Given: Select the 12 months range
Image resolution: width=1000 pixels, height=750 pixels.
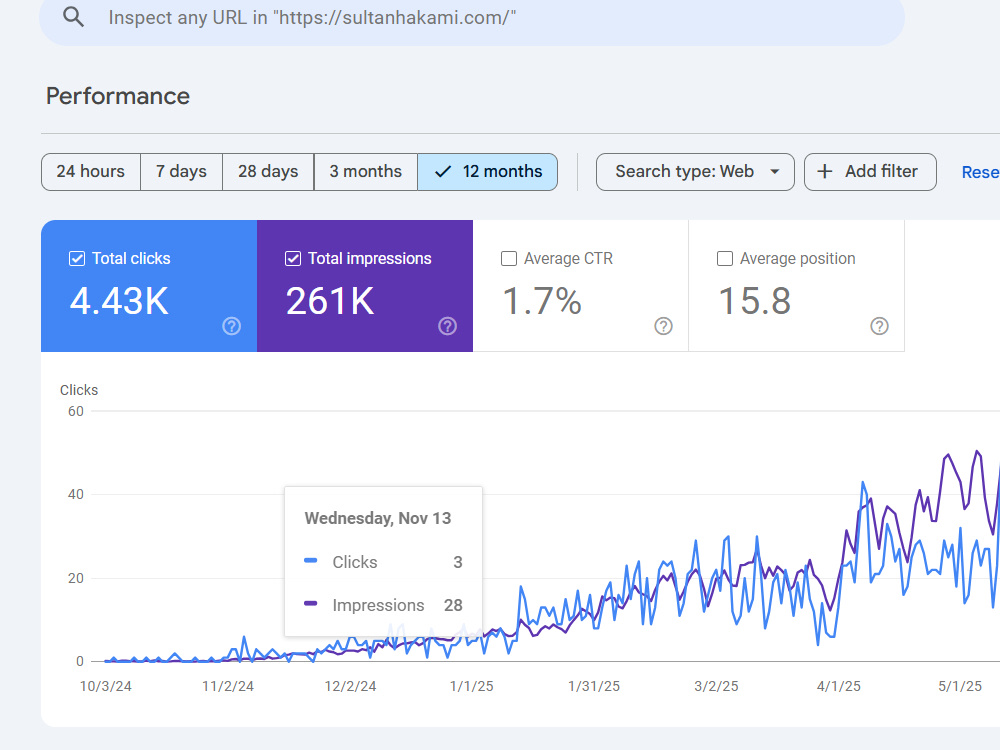Looking at the screenshot, I should (487, 172).
